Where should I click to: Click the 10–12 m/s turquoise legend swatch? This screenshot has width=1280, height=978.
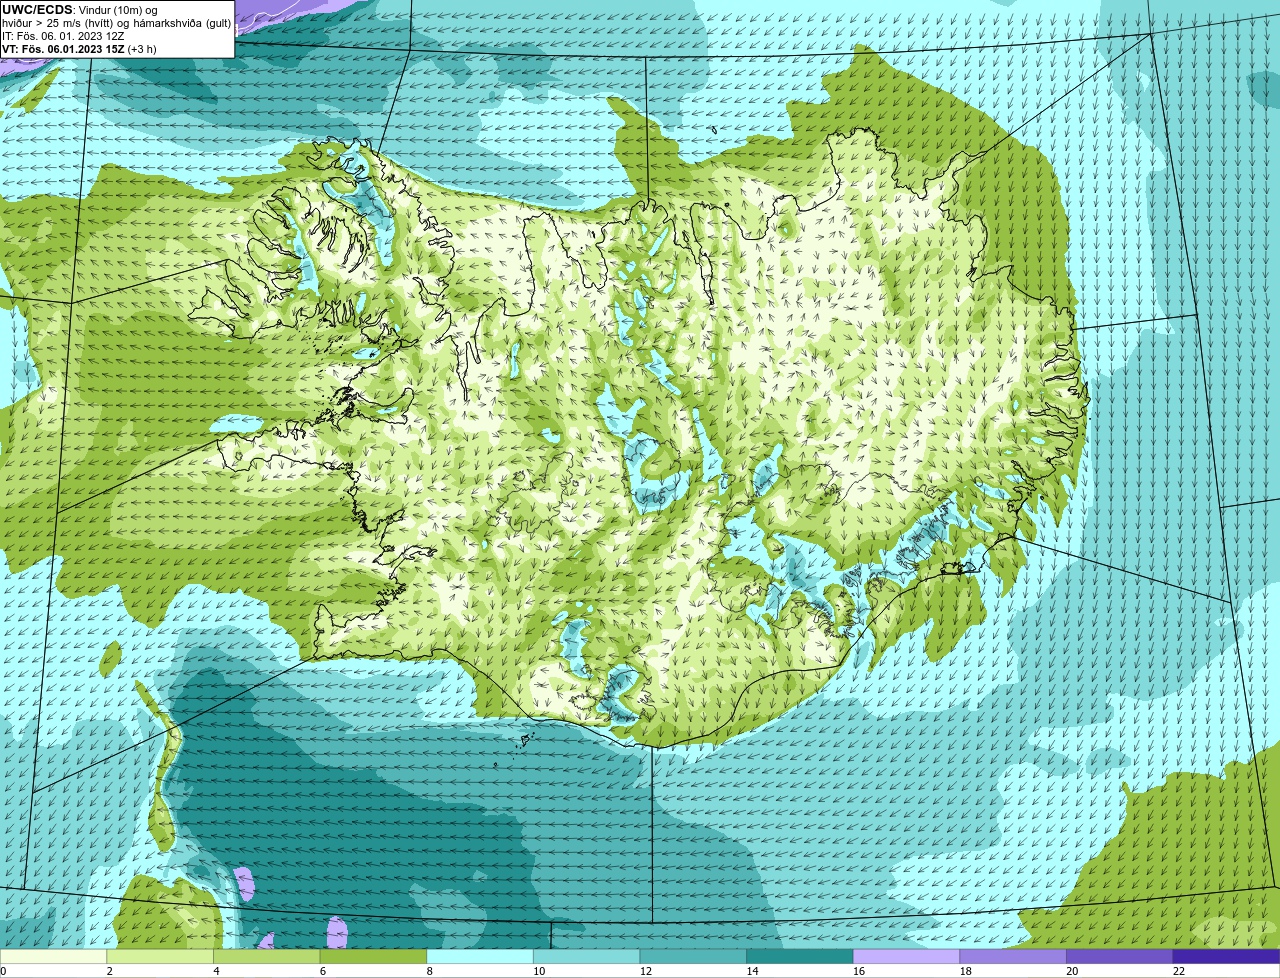tap(586, 956)
